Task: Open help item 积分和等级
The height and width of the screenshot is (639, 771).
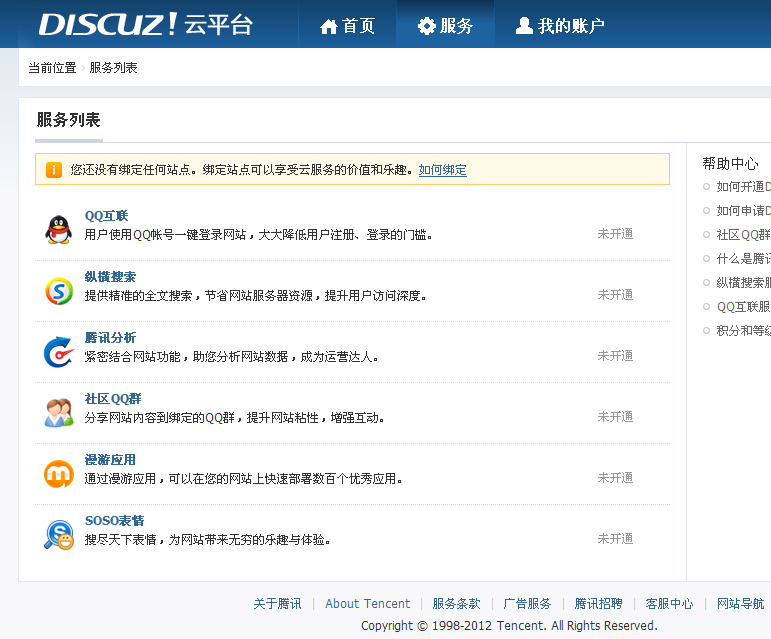Action: pos(743,331)
